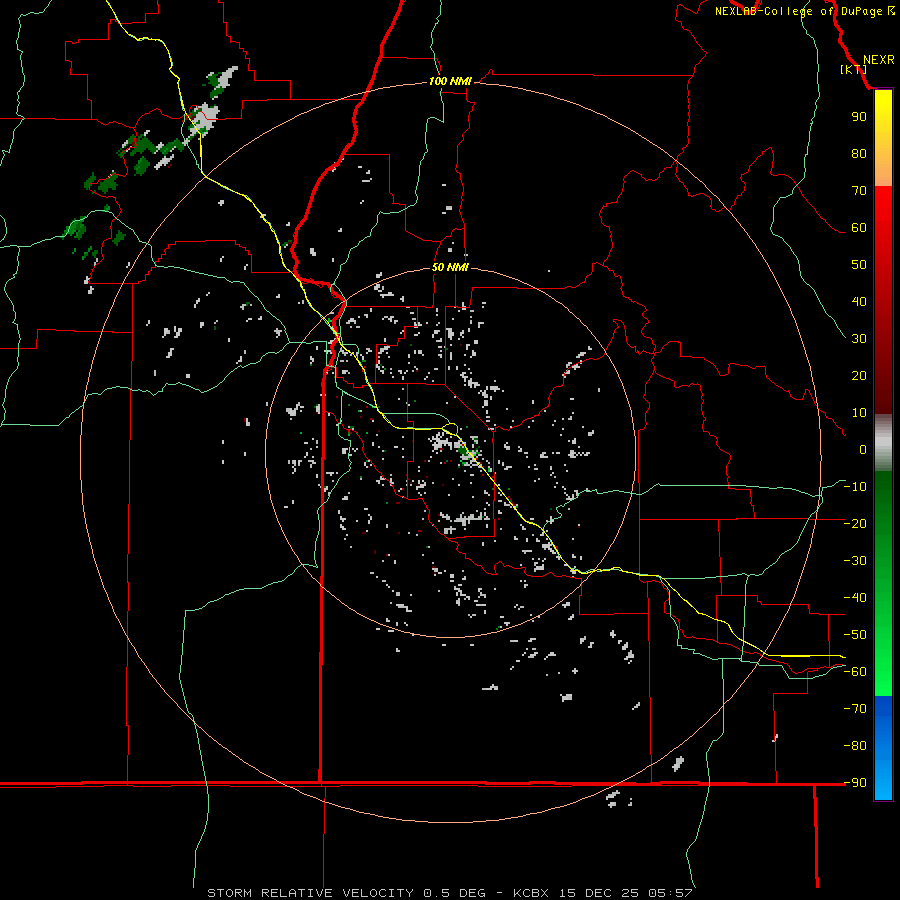Click the 15 DEC 25 date stamp

point(599,893)
